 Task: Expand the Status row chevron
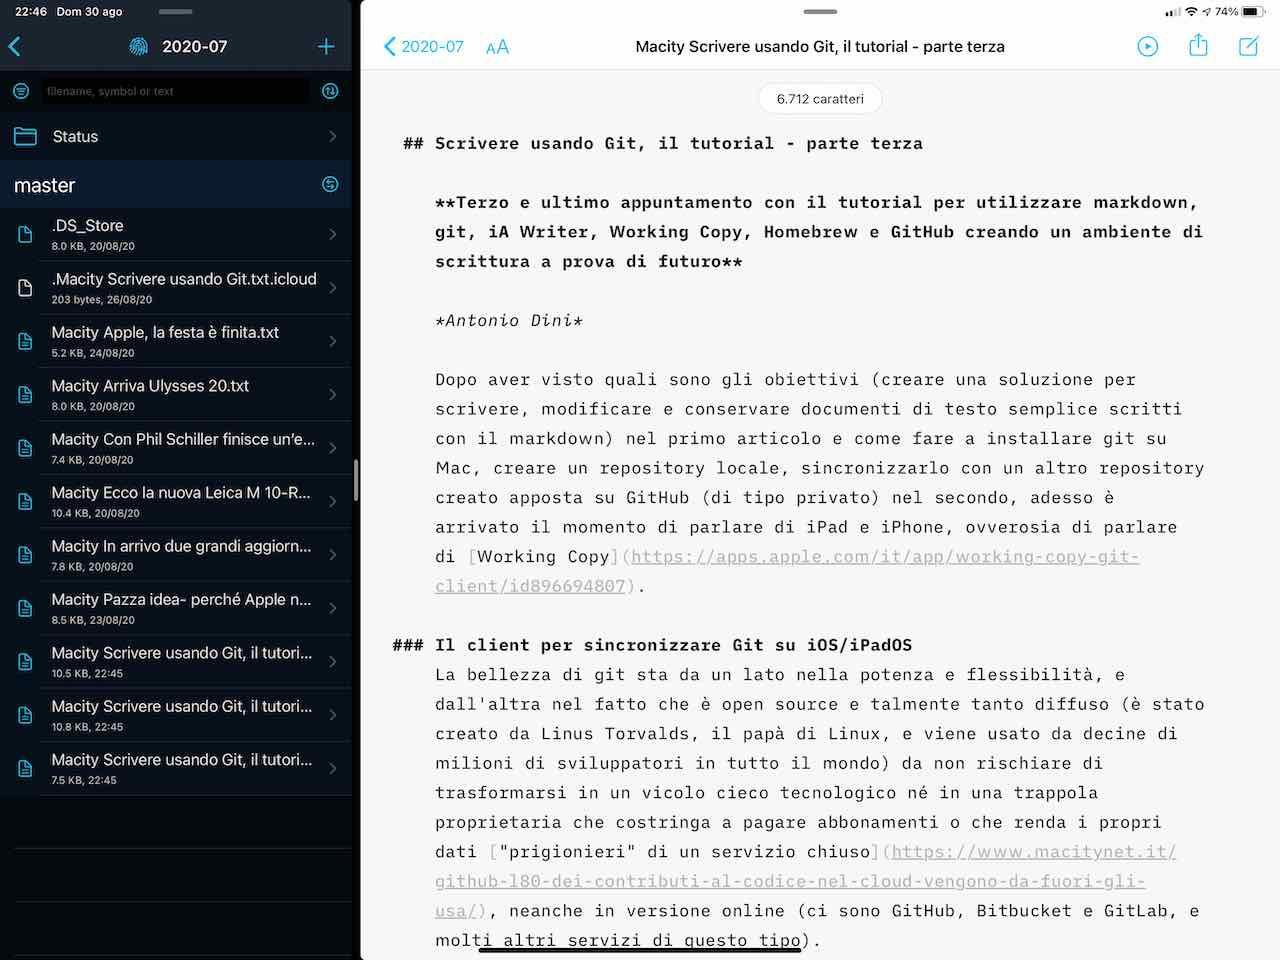click(332, 136)
